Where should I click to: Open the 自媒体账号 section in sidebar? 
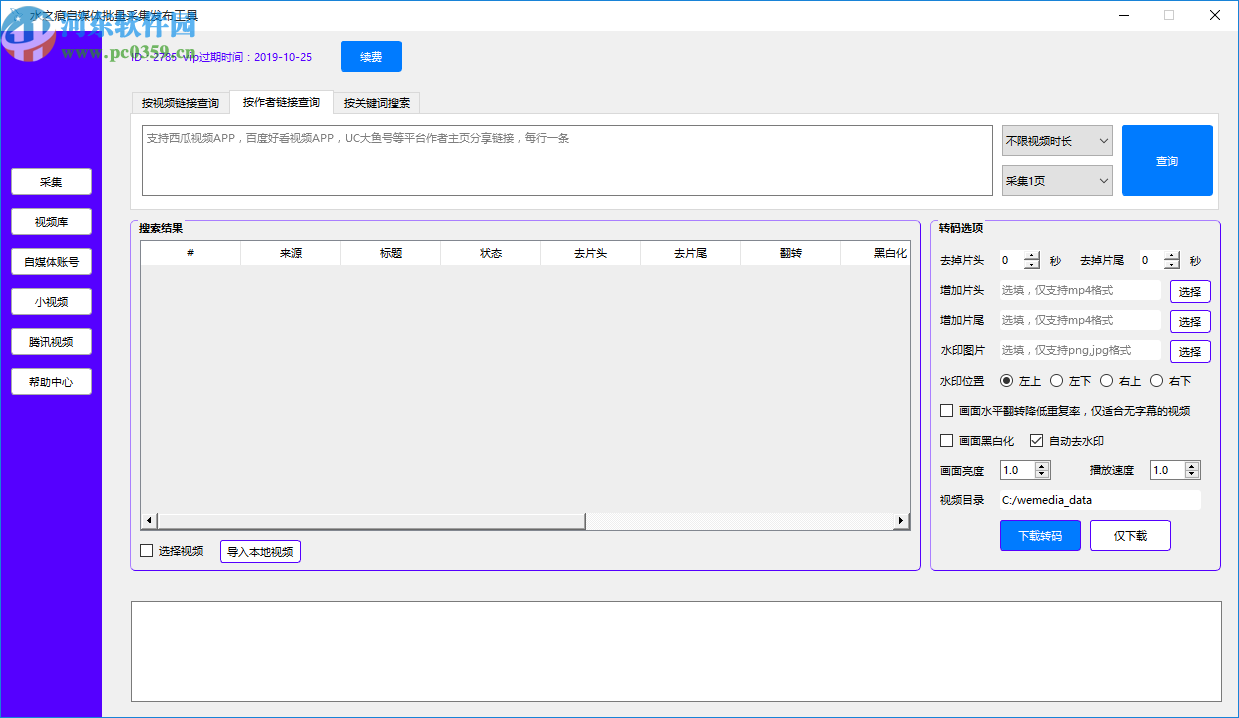[x=51, y=262]
